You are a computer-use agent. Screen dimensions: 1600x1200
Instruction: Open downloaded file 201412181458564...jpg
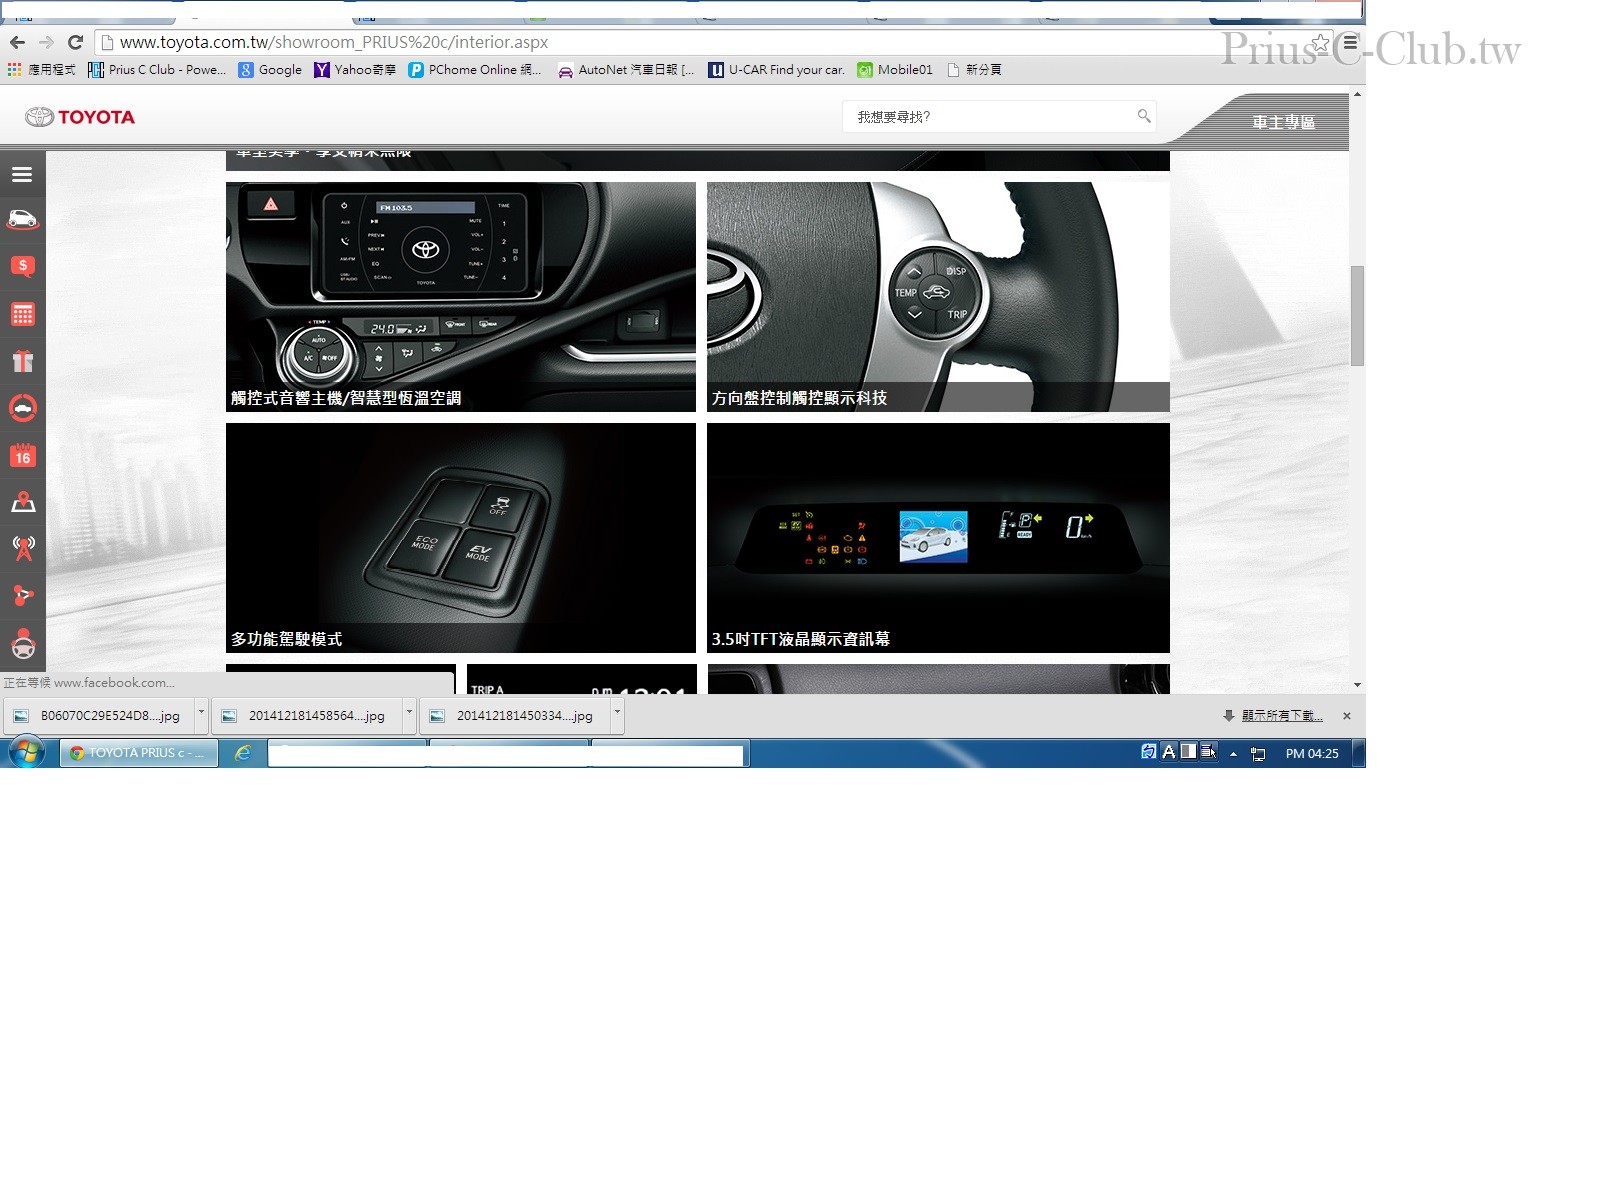pyautogui.click(x=307, y=716)
